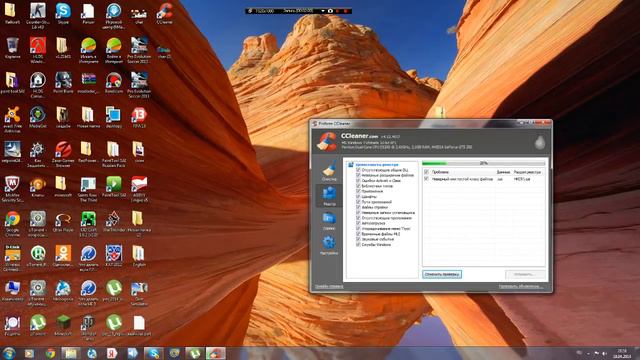Open the Google Chrome desktop shortcut
This screenshot has width=640, height=360.
point(12,224)
